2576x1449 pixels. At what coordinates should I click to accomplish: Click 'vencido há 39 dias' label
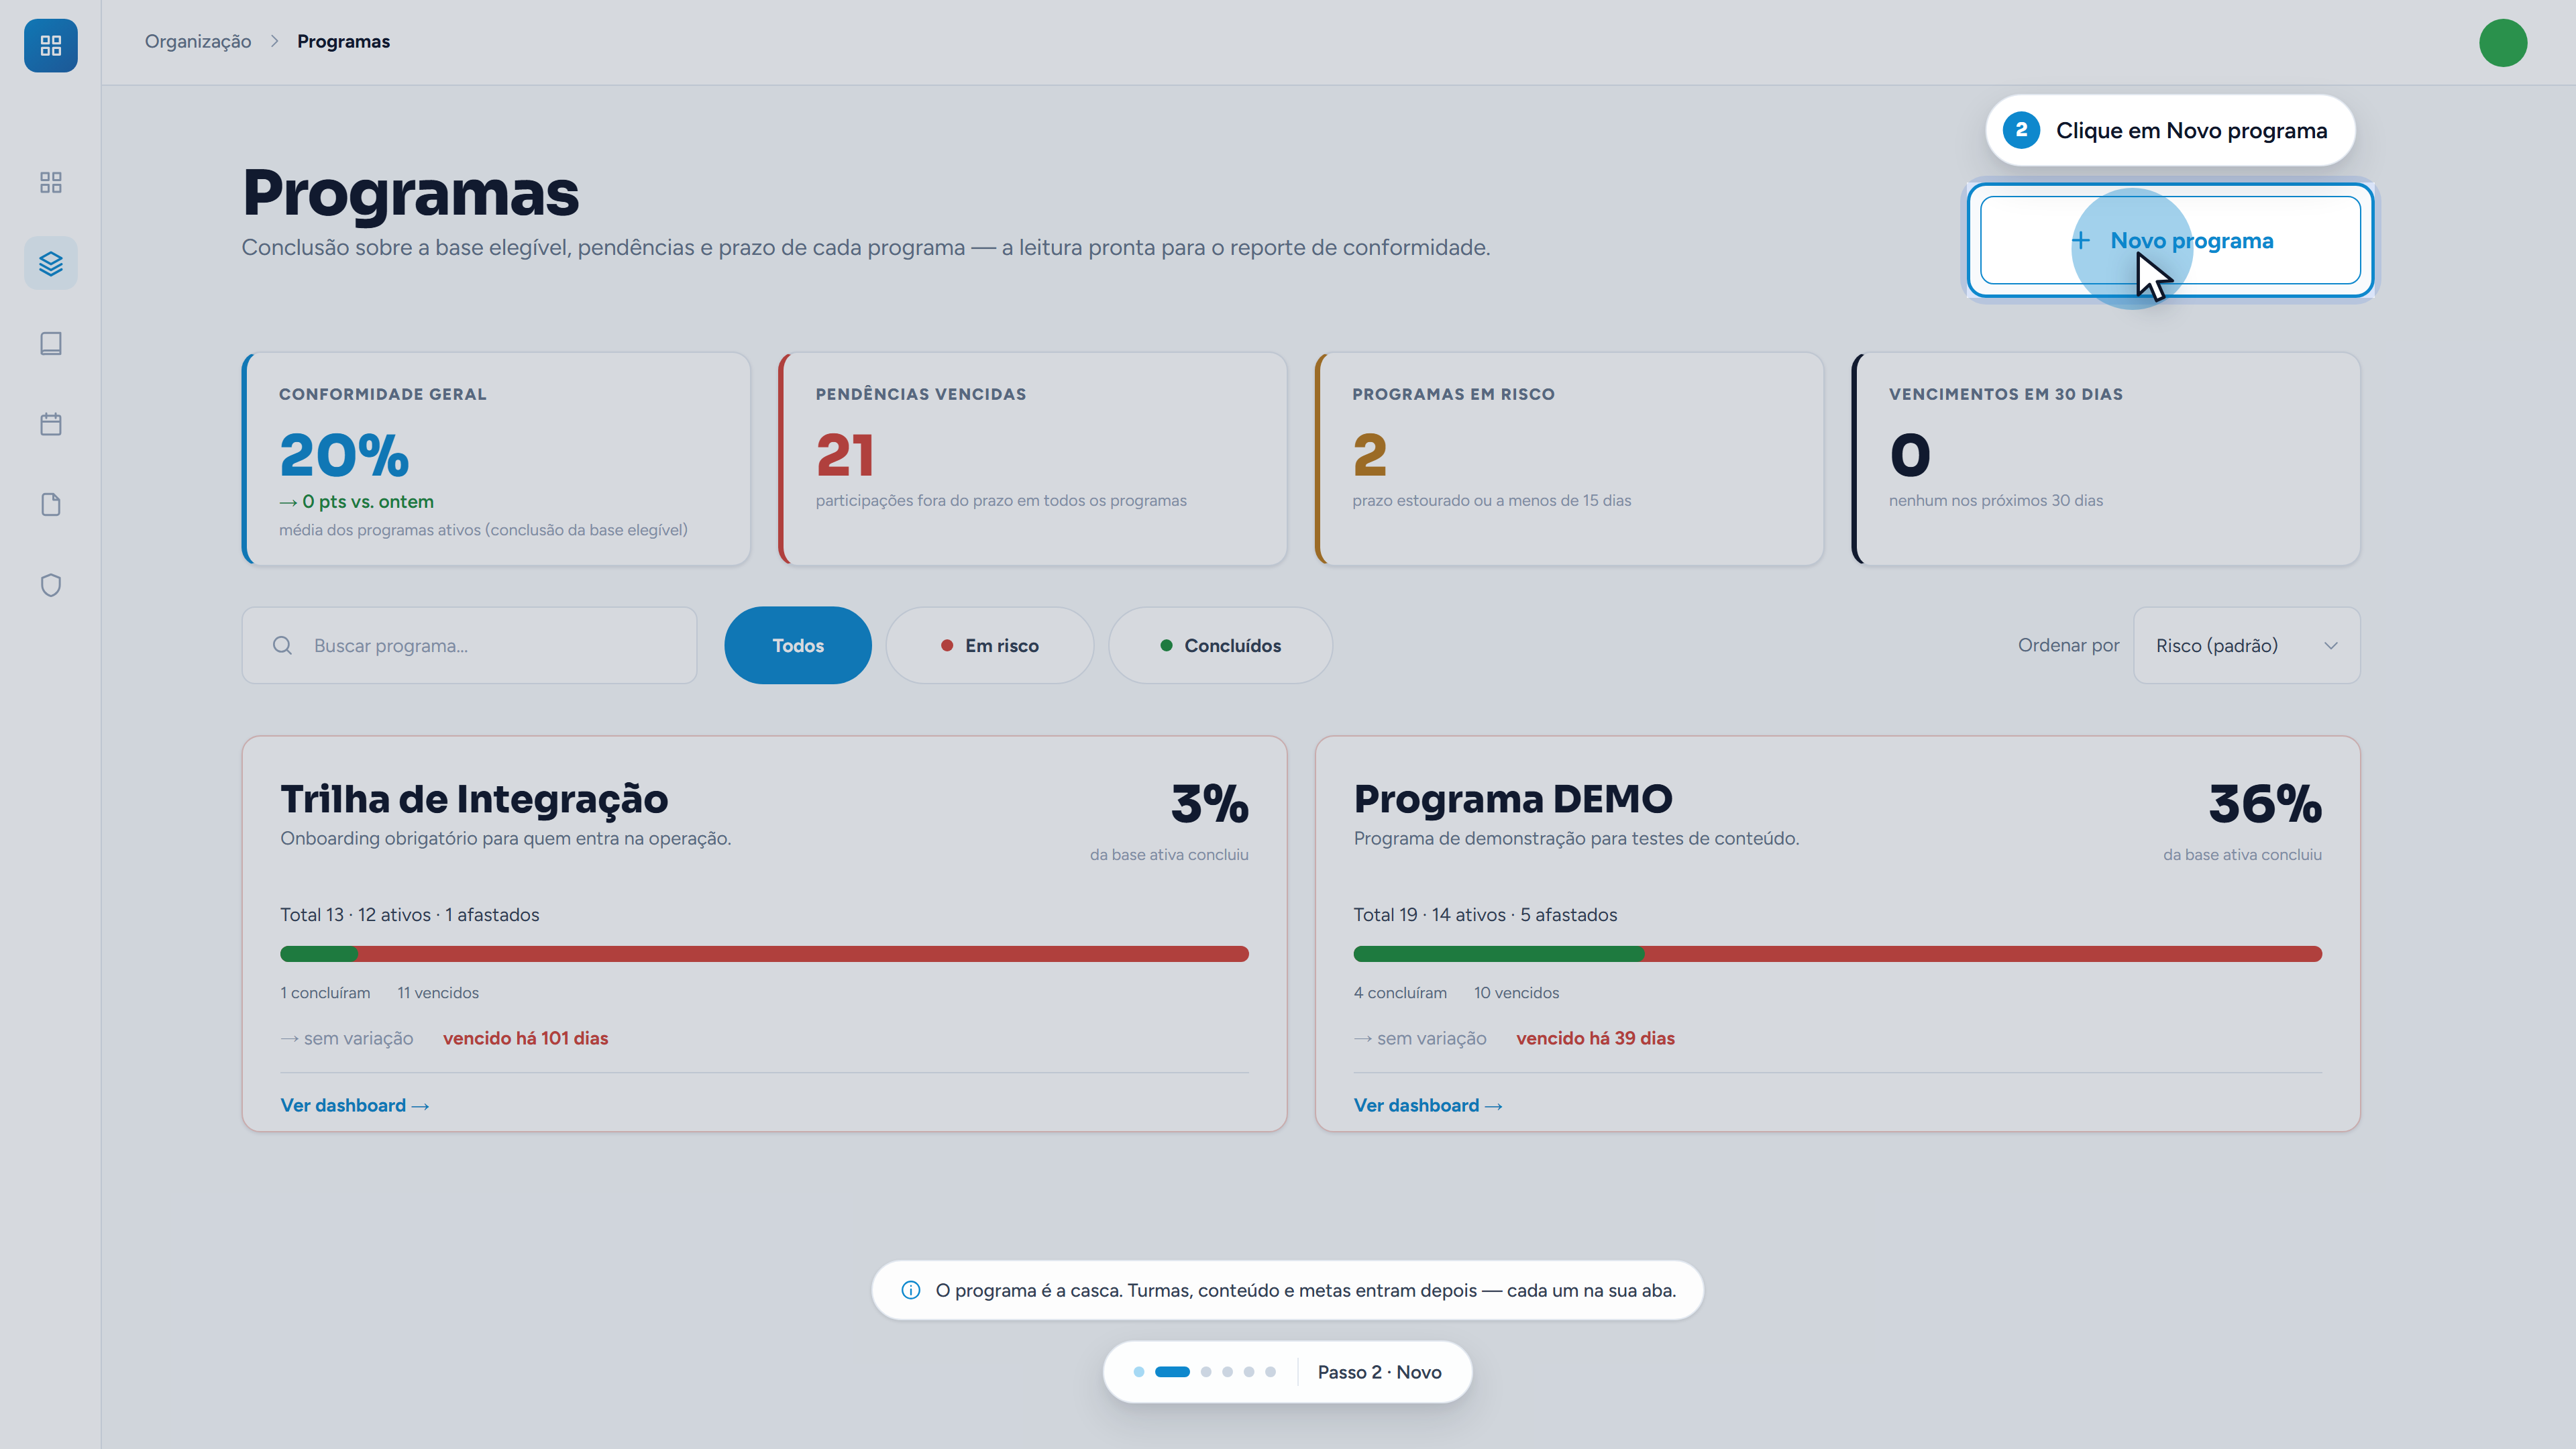click(1595, 1038)
